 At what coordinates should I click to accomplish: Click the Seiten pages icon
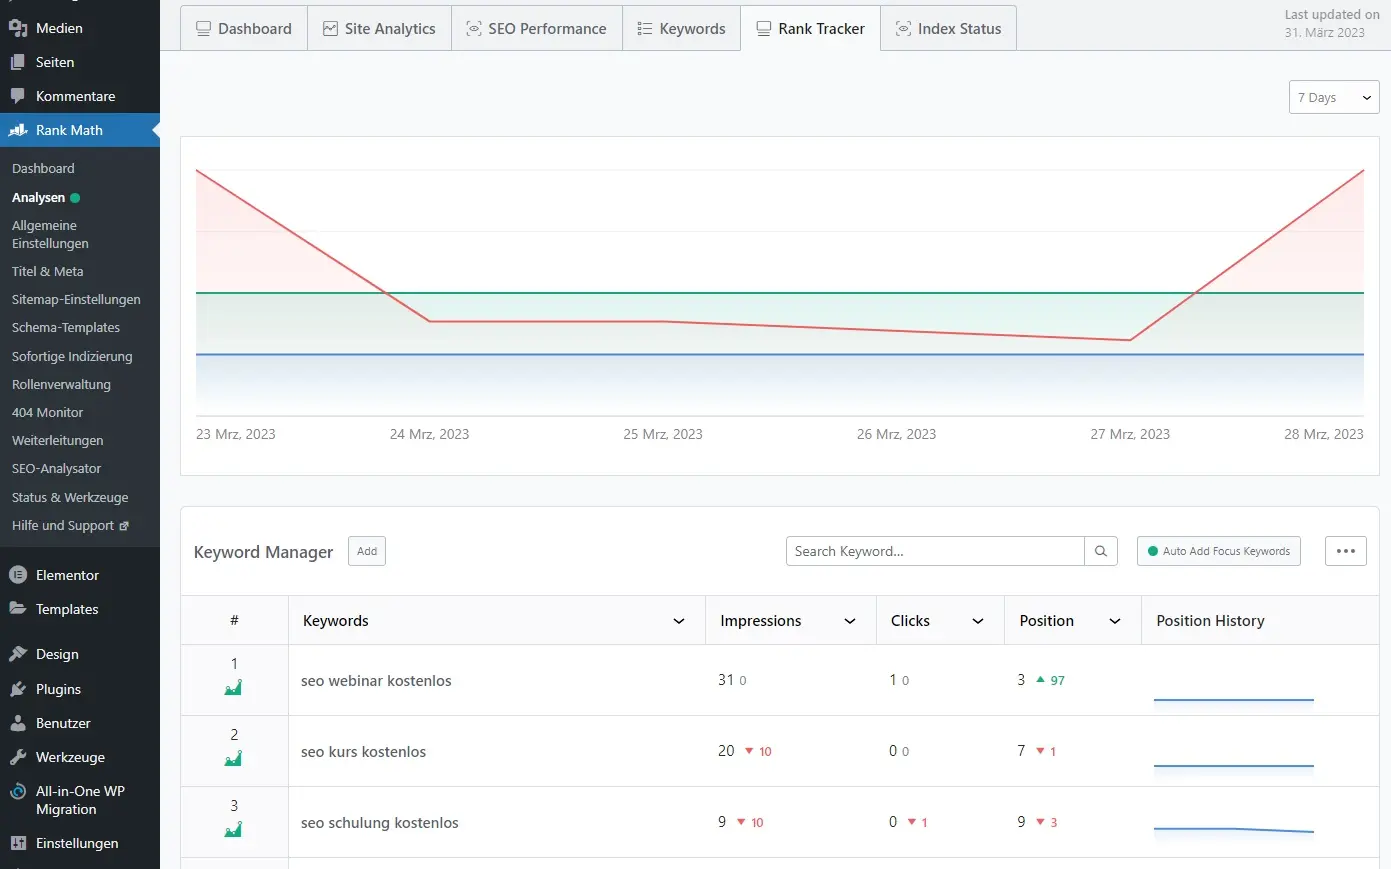18,62
